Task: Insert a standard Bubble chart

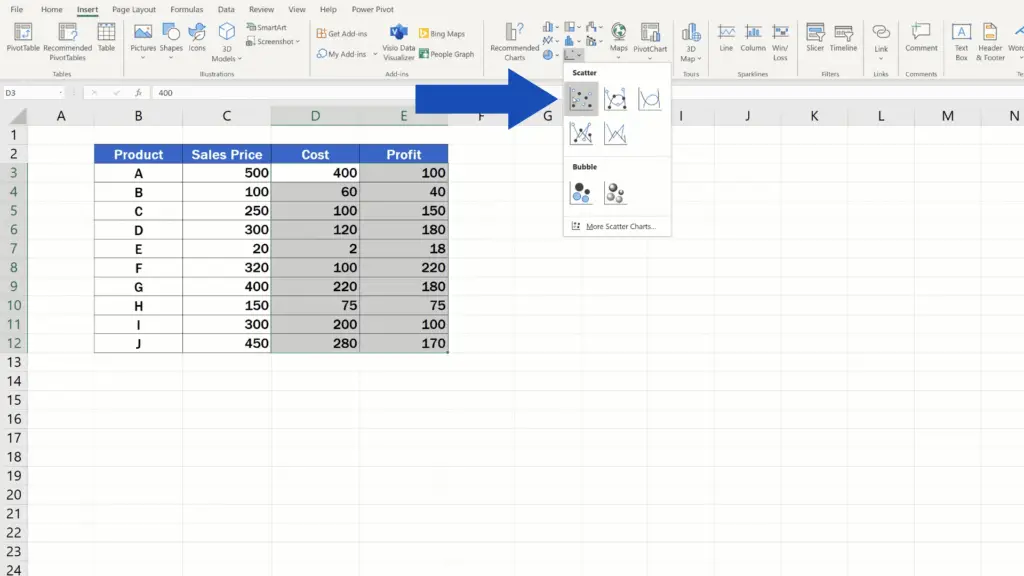Action: pyautogui.click(x=582, y=193)
